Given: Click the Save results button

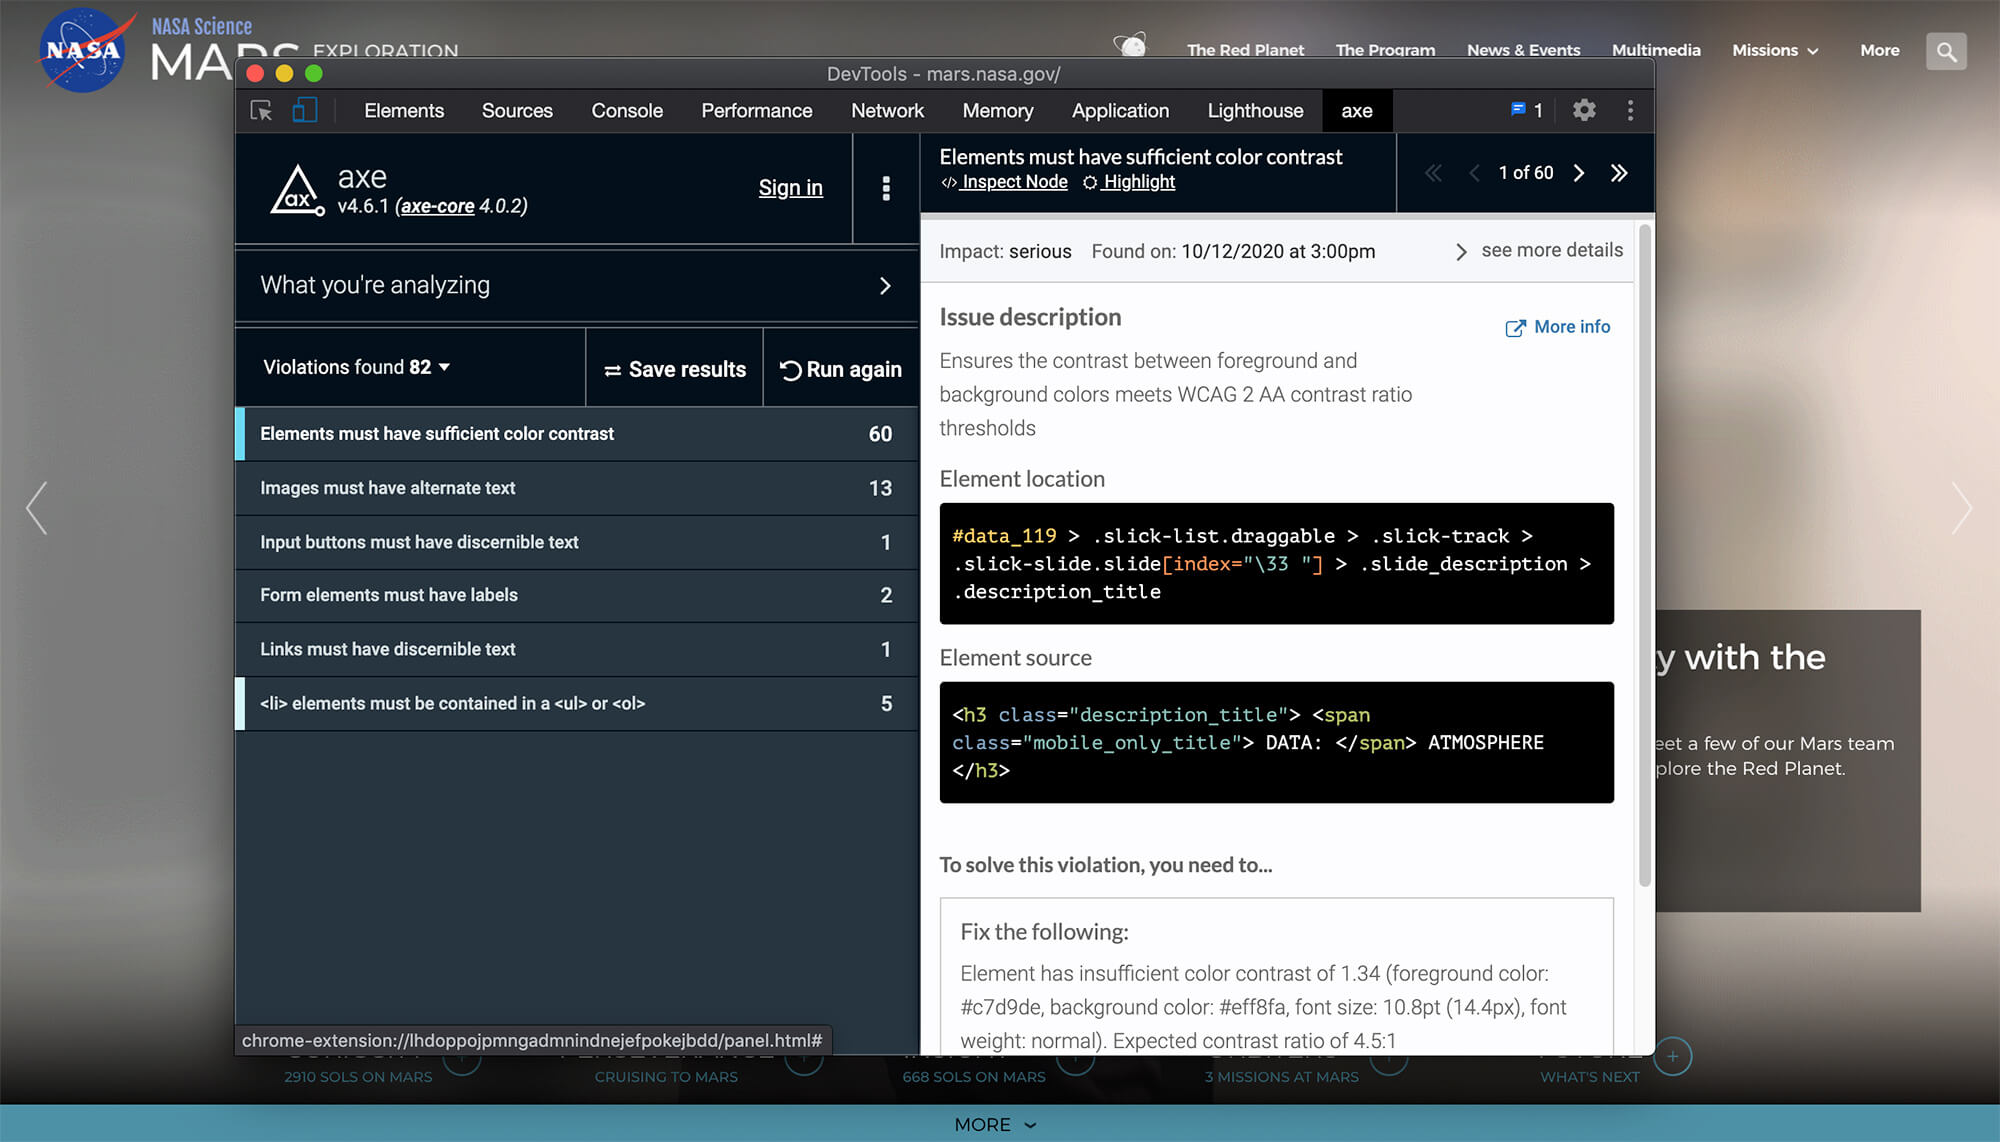Looking at the screenshot, I should pos(675,369).
